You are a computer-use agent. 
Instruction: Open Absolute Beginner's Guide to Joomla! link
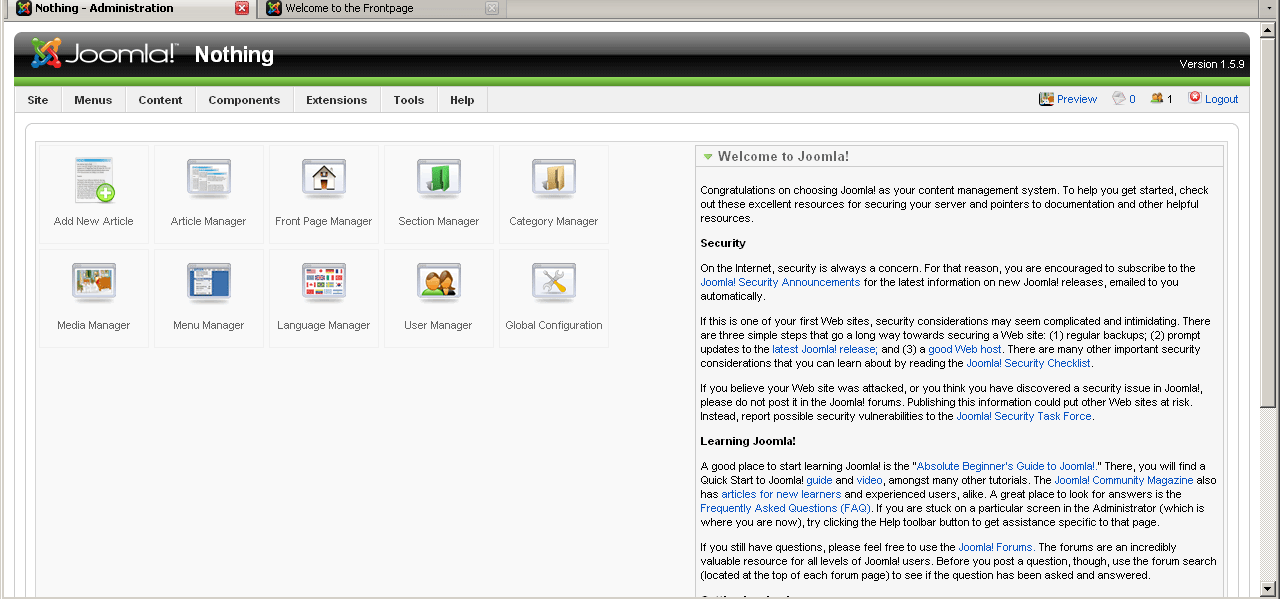1006,466
